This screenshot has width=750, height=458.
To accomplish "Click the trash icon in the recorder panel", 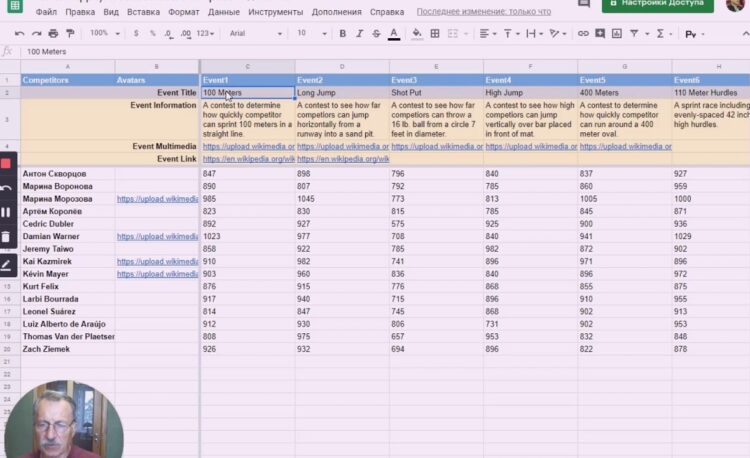I will click(x=6, y=237).
